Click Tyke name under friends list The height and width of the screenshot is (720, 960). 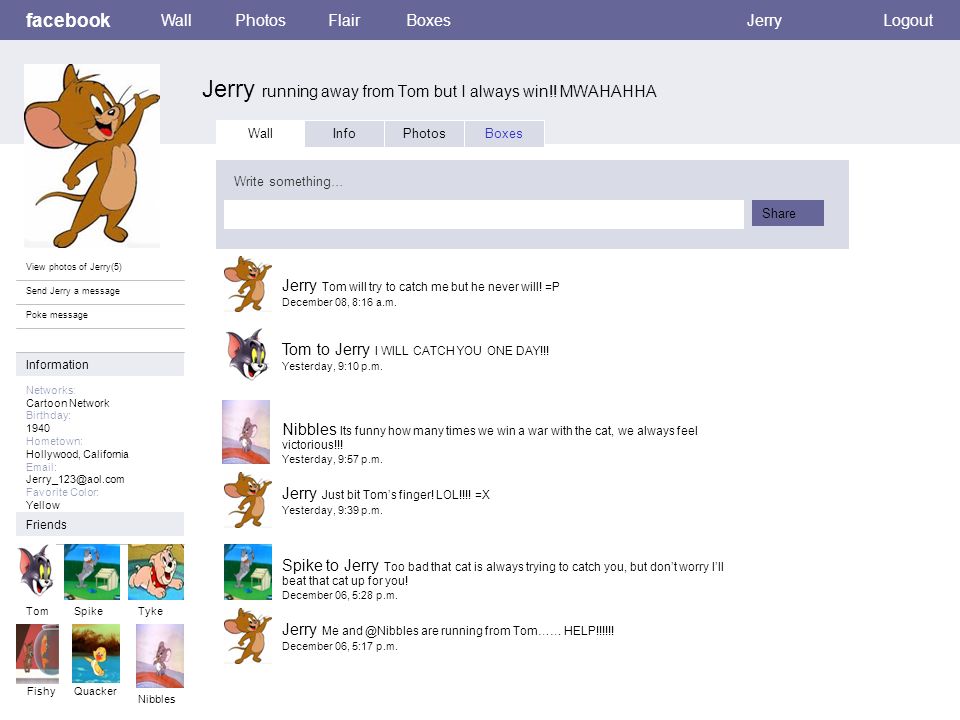pos(151,611)
